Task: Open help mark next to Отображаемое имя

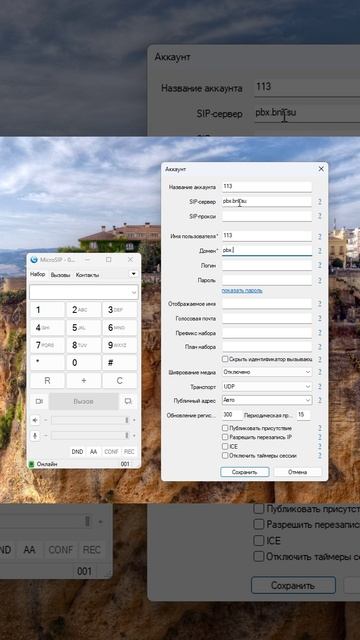Action: [320, 304]
